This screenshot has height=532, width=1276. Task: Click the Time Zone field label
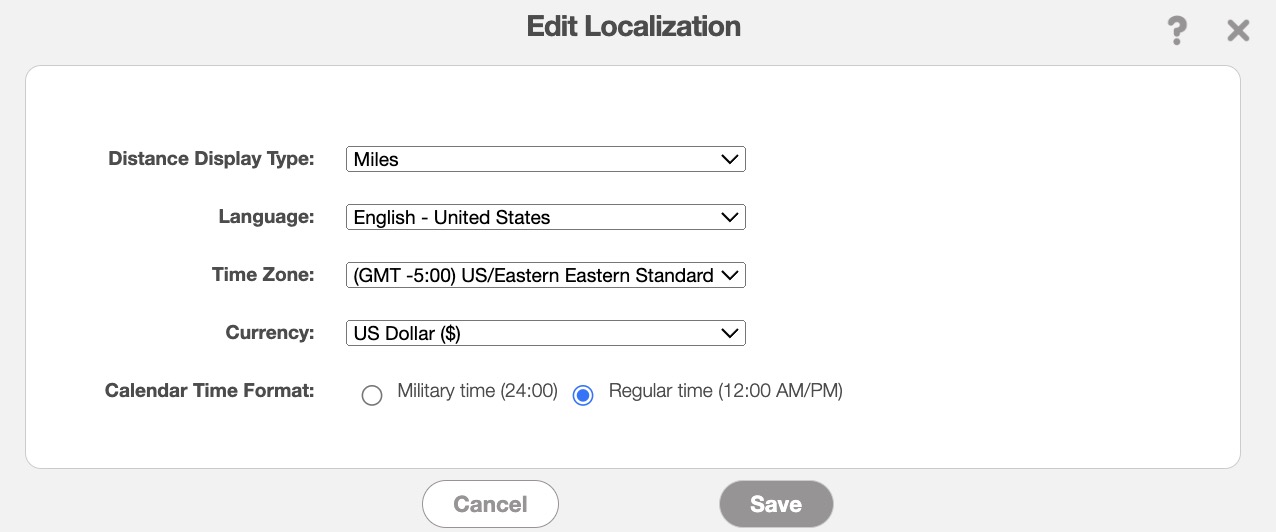263,275
